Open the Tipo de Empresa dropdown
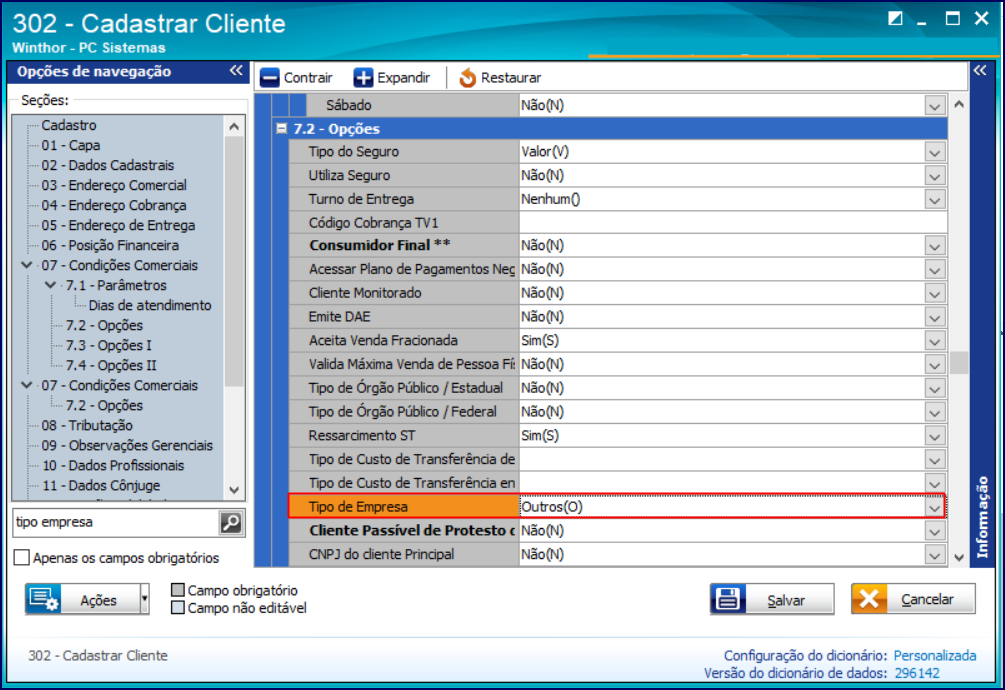The width and height of the screenshot is (1005, 690). coord(934,507)
